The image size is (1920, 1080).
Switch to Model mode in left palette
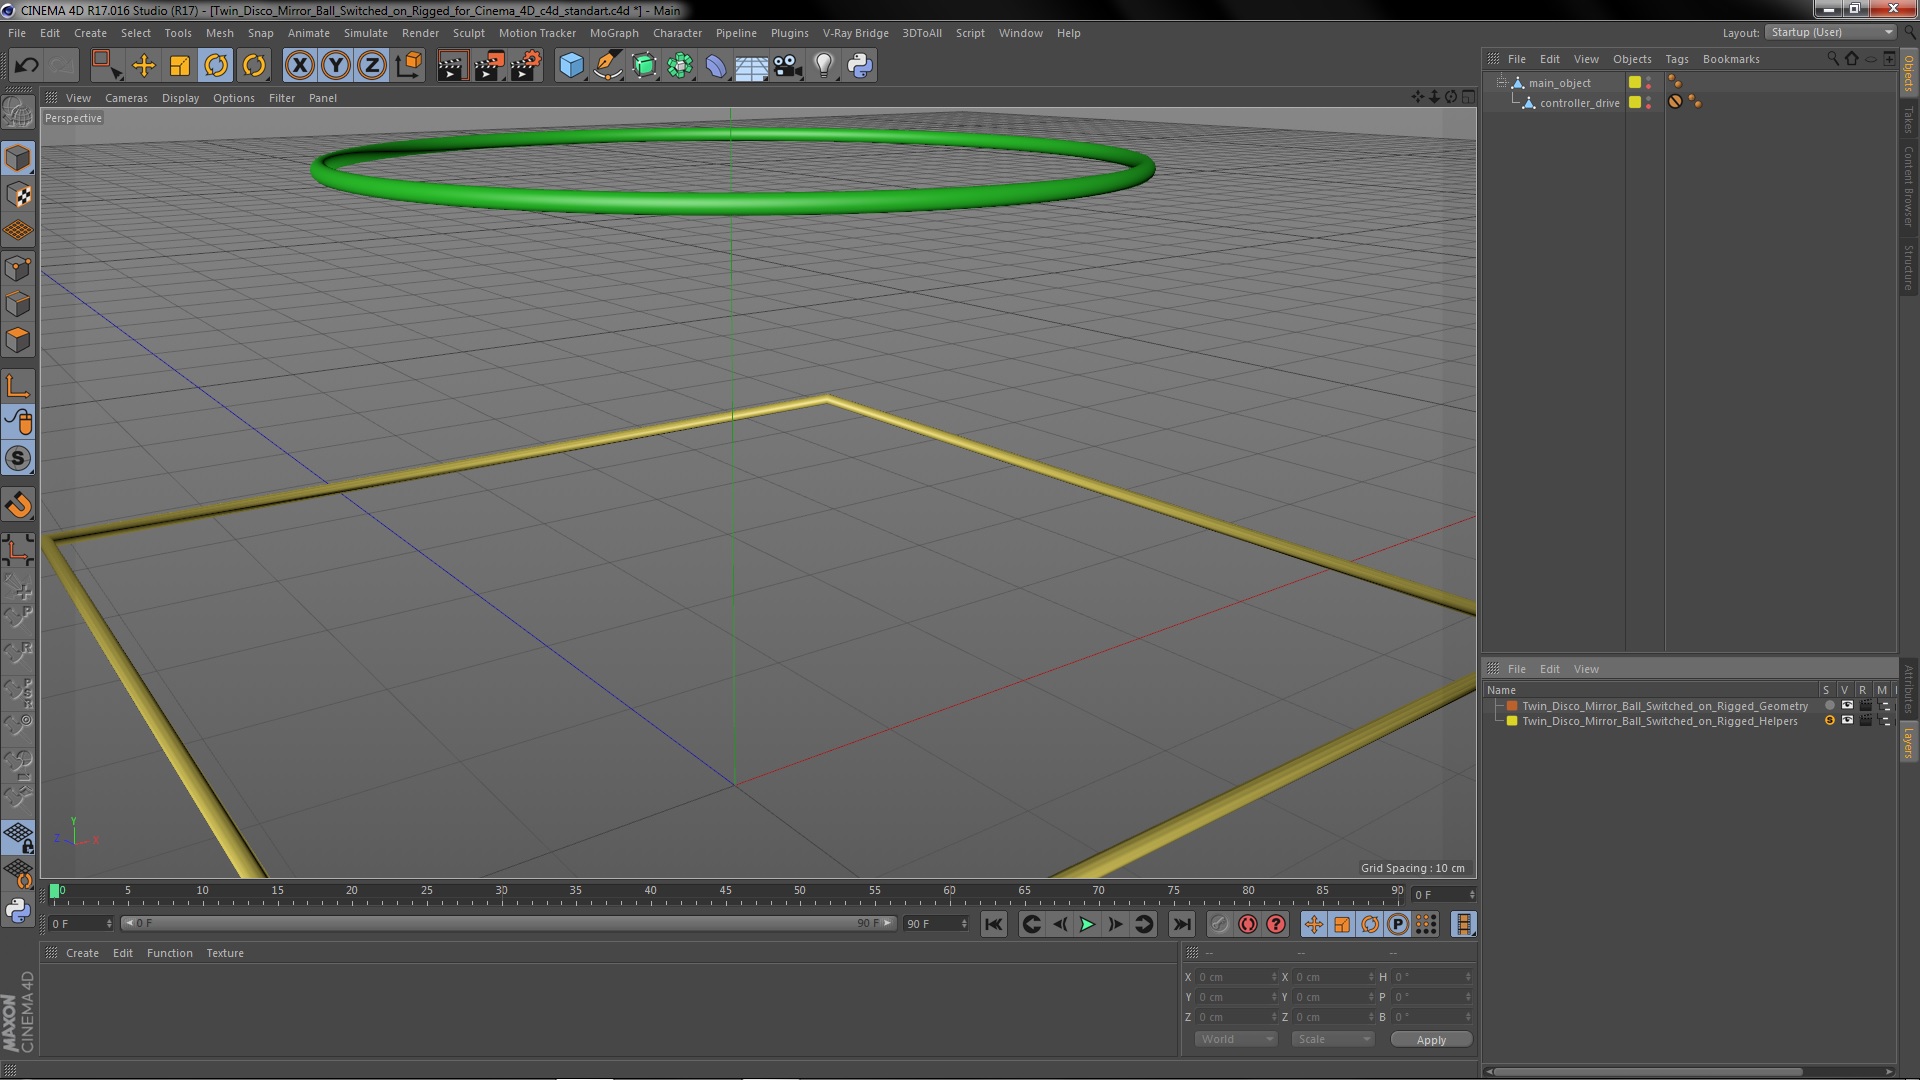click(18, 158)
